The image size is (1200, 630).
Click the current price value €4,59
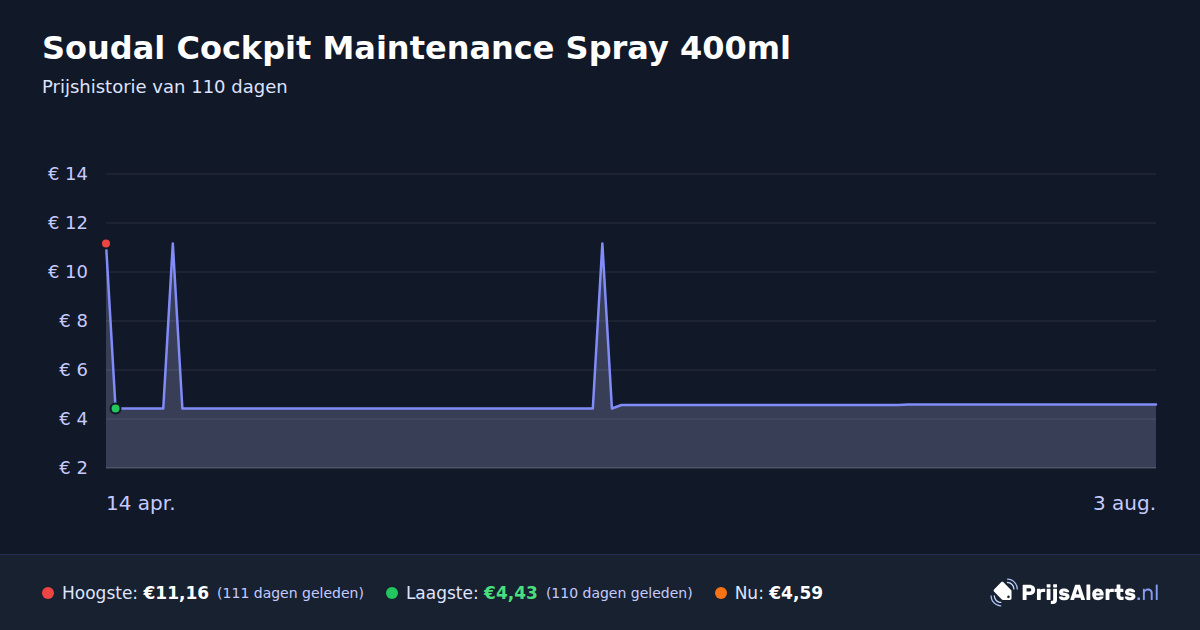(796, 593)
